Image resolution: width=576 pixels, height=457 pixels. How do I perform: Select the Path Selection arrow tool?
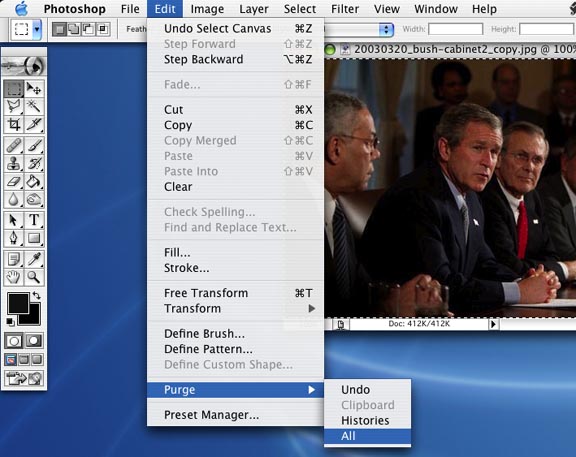14,220
